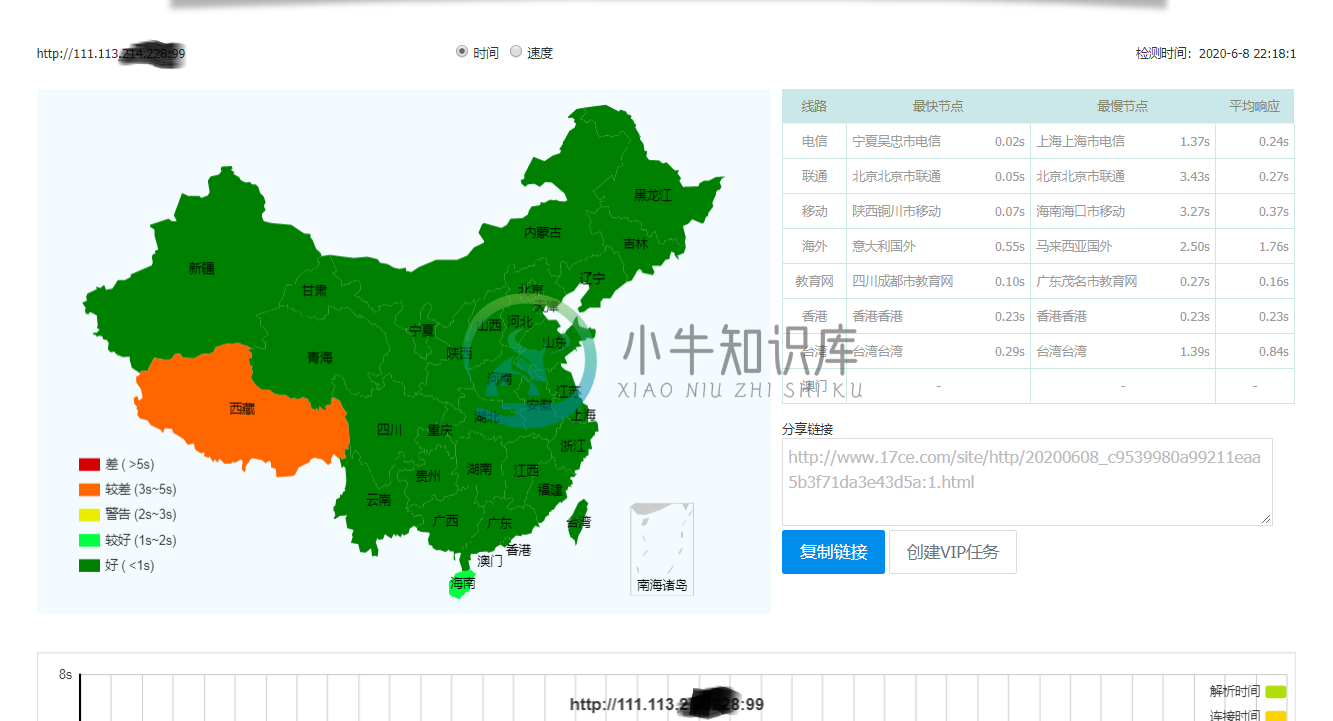Click 湖南 region on the map

[479, 469]
